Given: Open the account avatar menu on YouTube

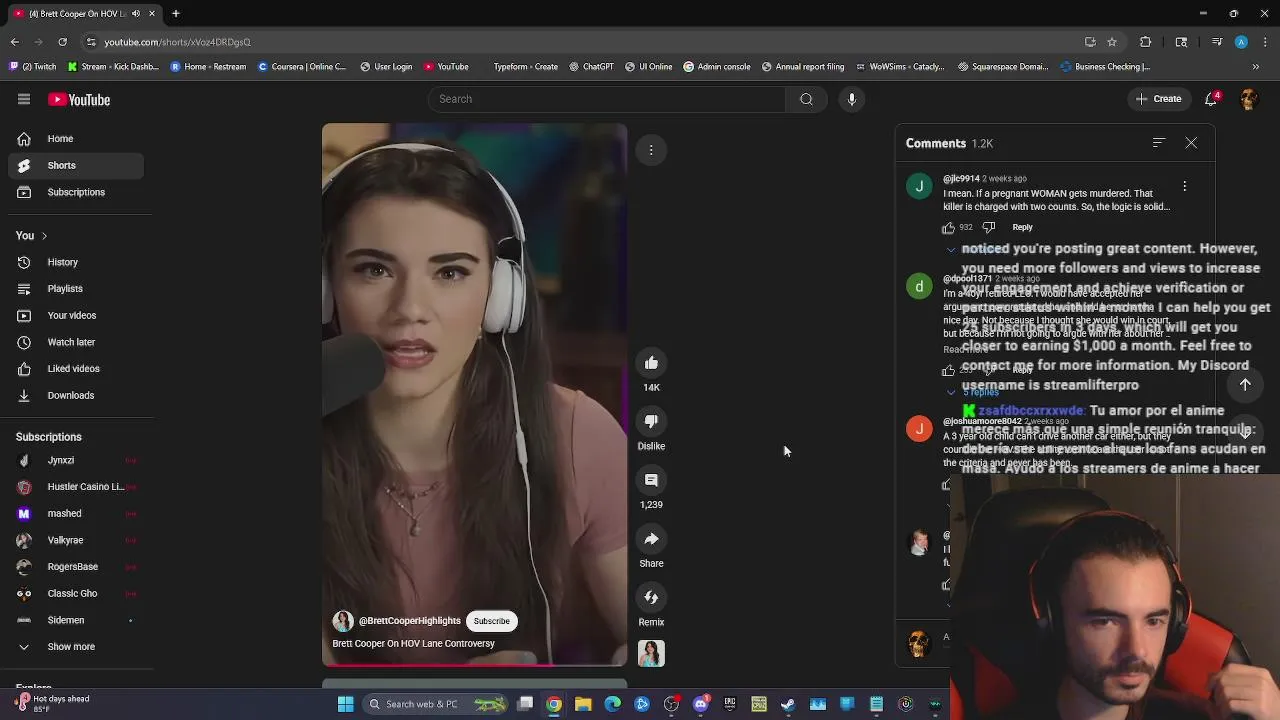Looking at the screenshot, I should (x=1248, y=99).
